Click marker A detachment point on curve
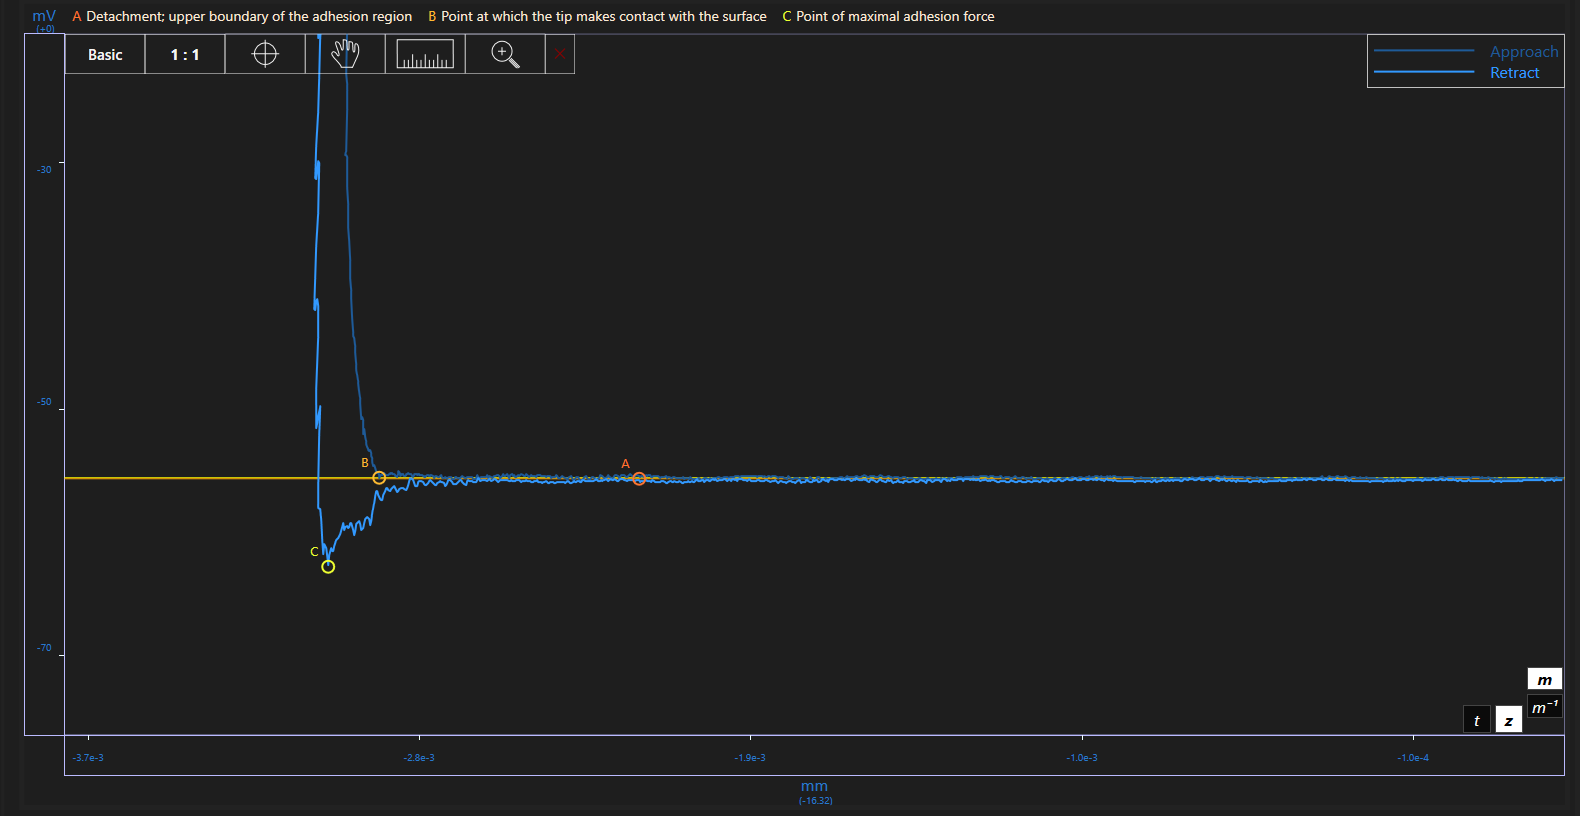Screen dimensions: 1580x816 639,478
